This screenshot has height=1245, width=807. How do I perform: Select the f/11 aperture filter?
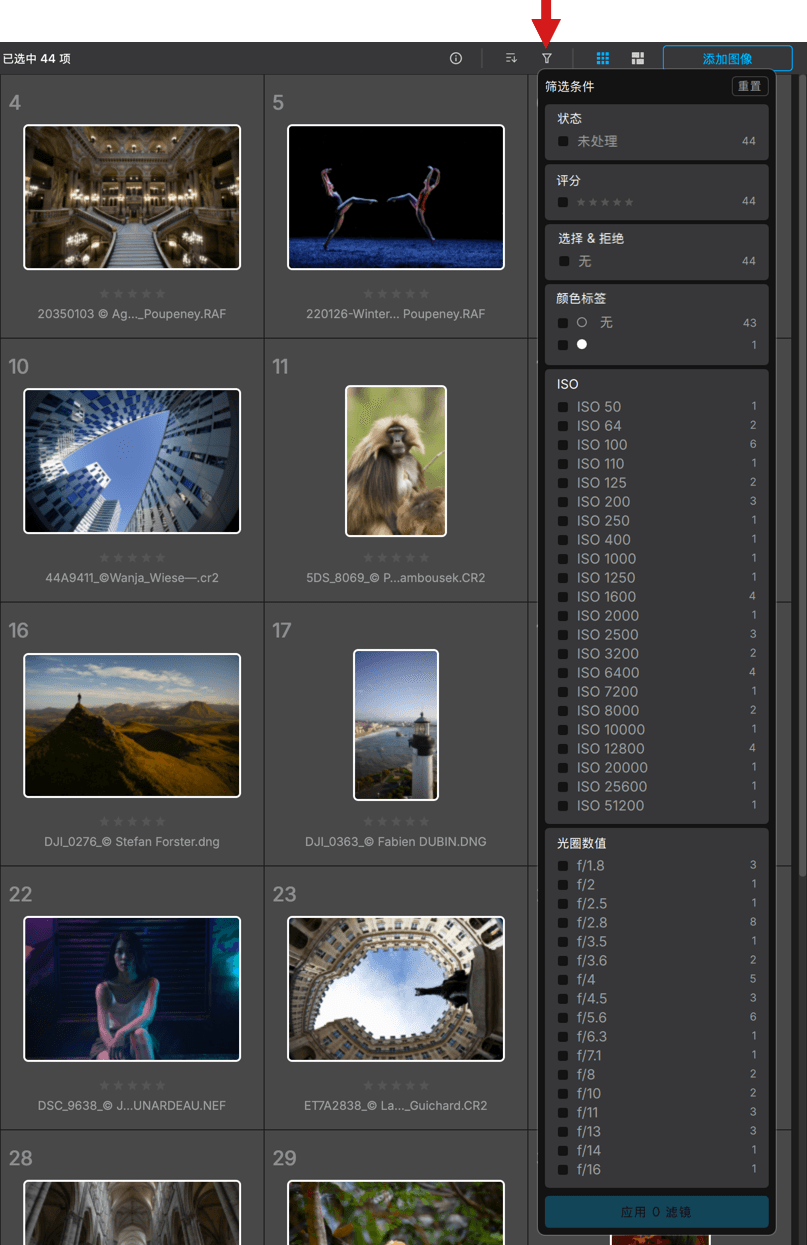pos(563,1113)
